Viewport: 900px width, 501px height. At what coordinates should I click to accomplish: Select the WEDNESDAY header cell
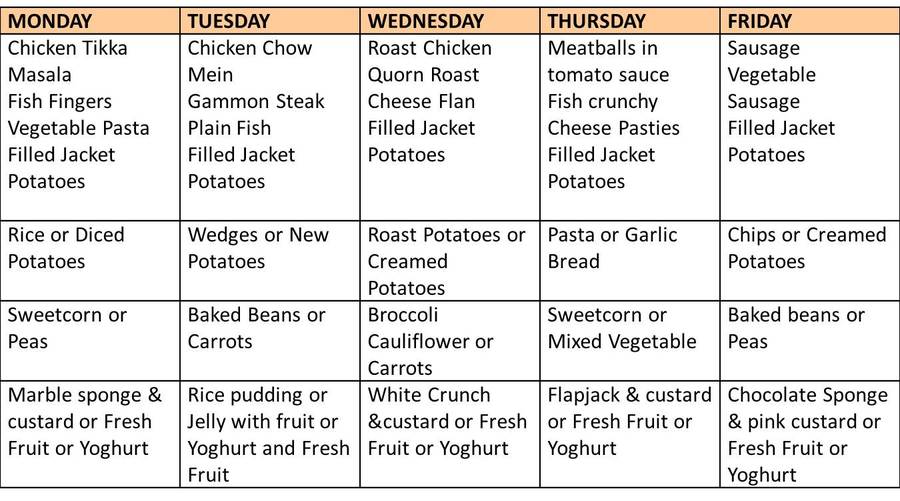pyautogui.click(x=450, y=21)
